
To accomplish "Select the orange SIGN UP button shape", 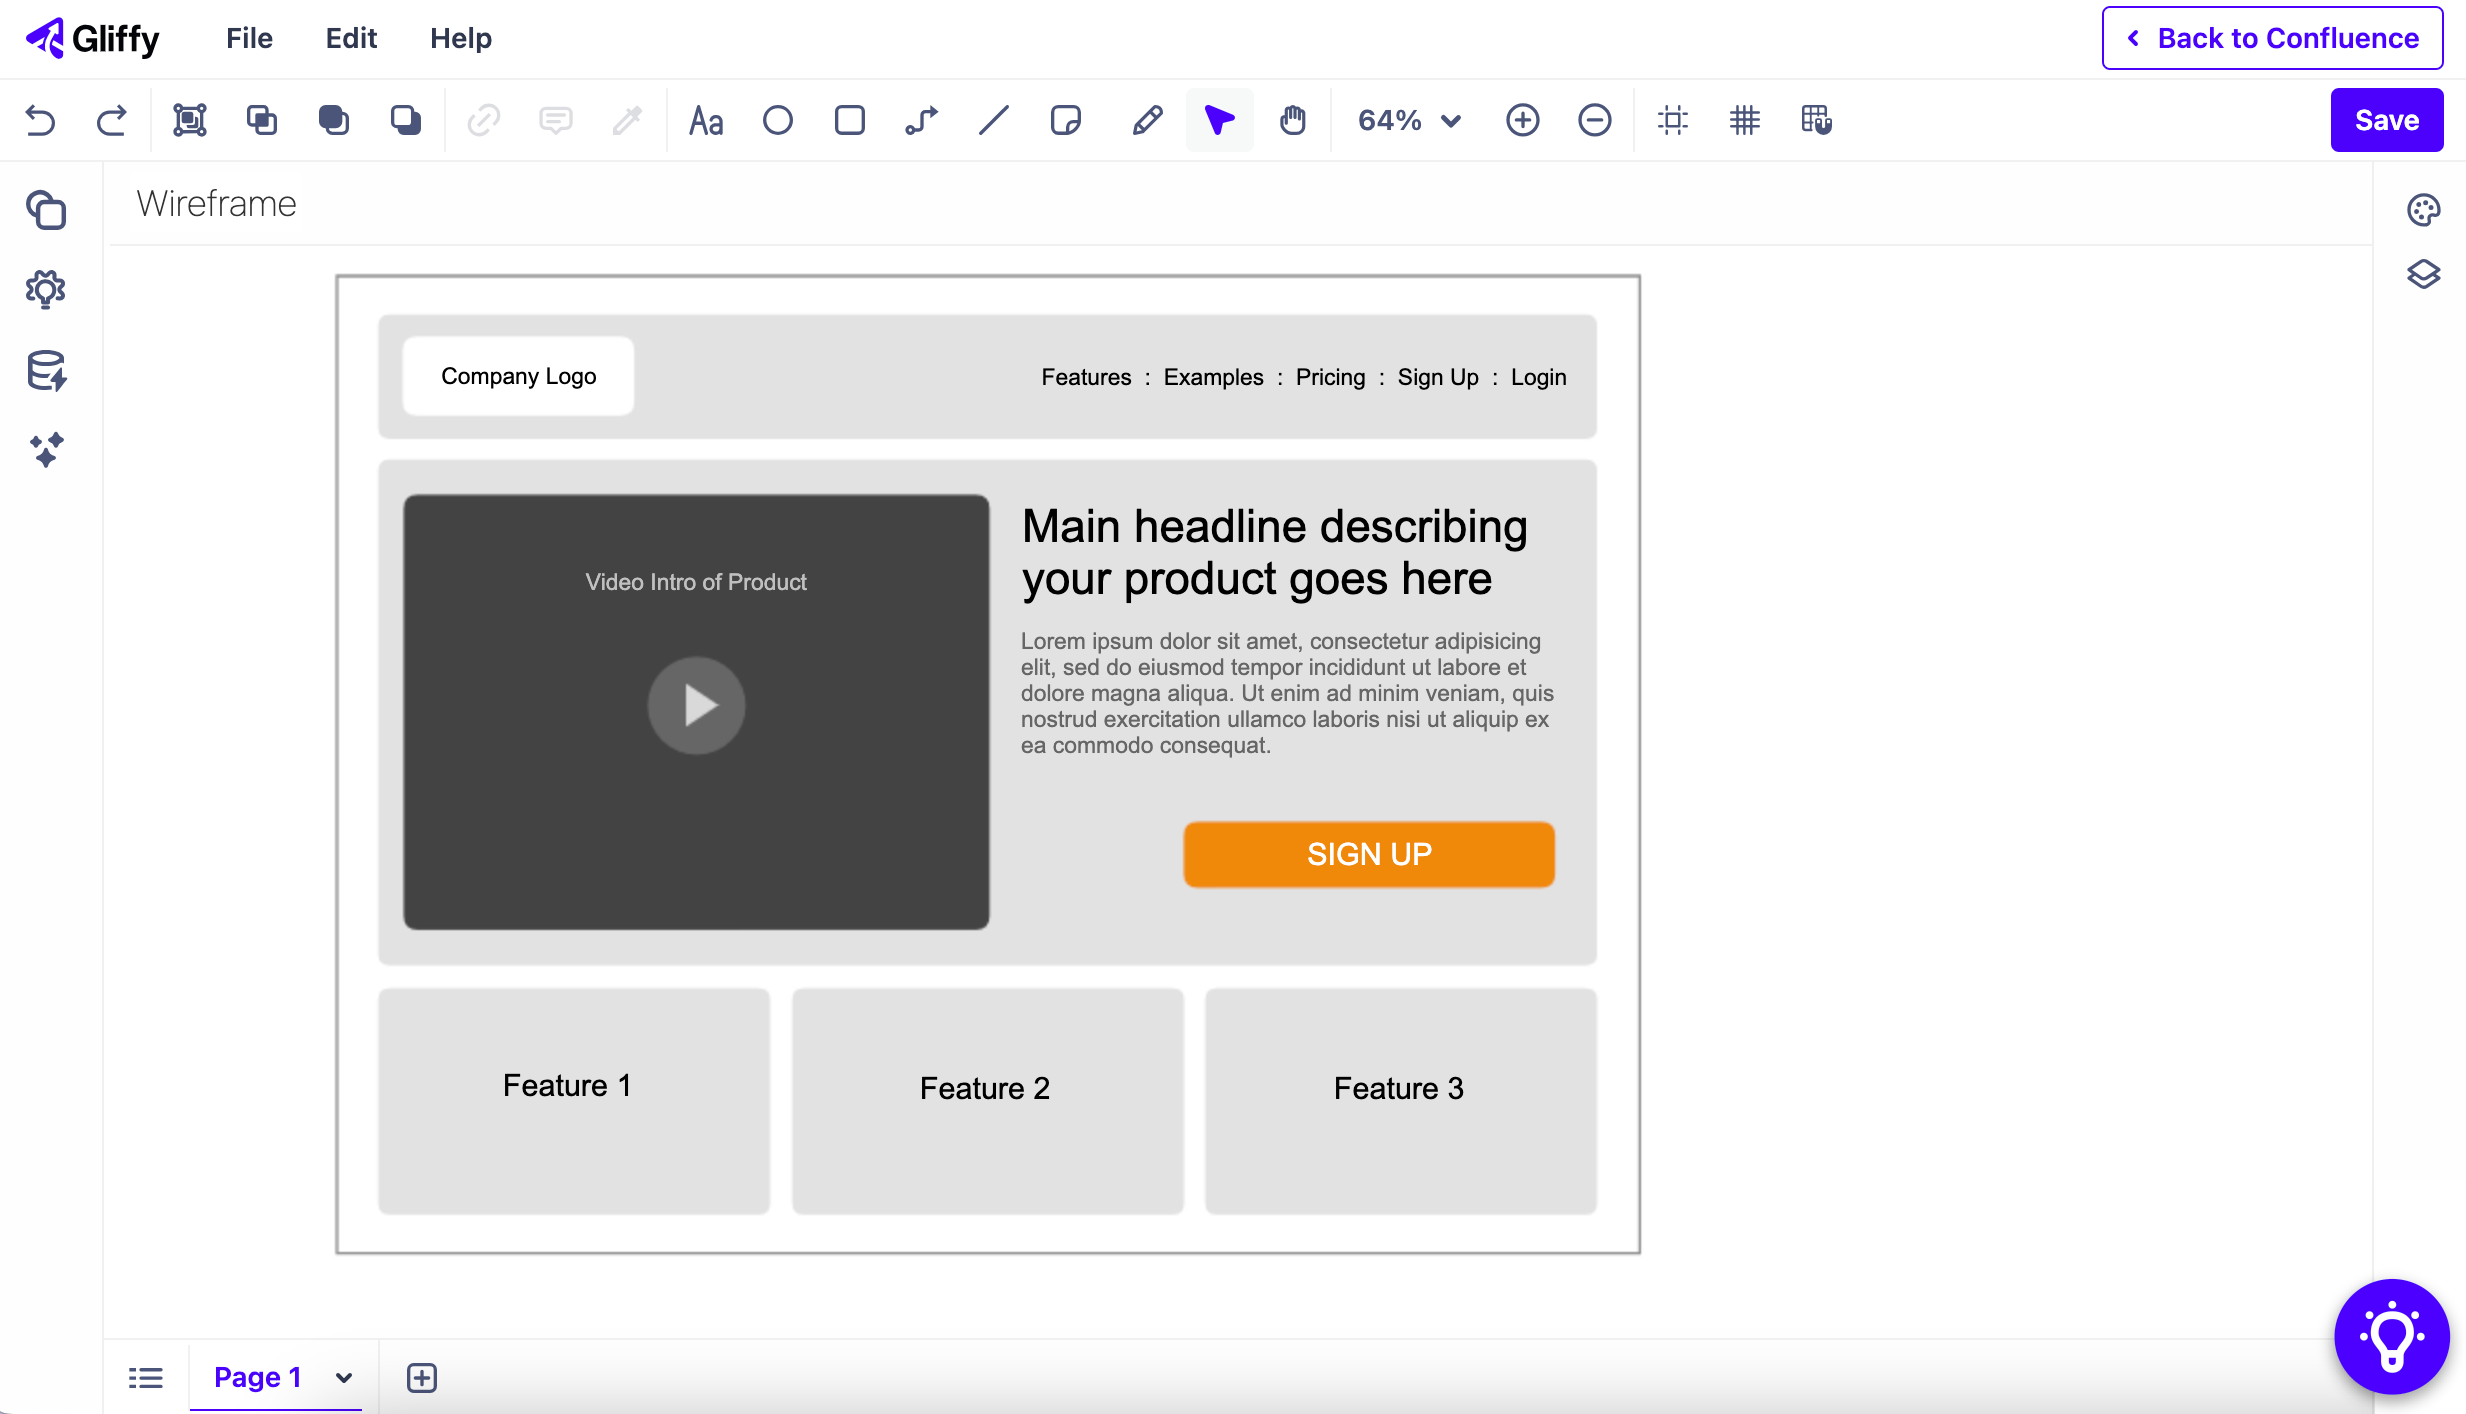I will (1369, 854).
